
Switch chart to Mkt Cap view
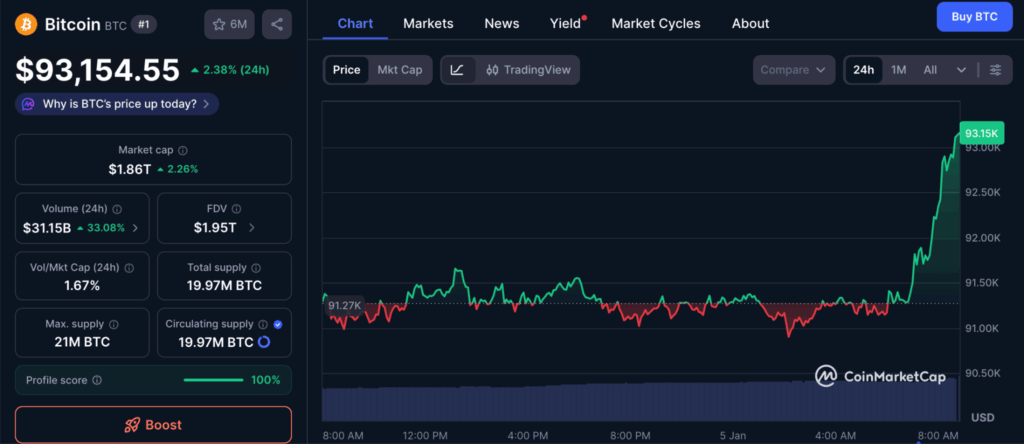[399, 70]
